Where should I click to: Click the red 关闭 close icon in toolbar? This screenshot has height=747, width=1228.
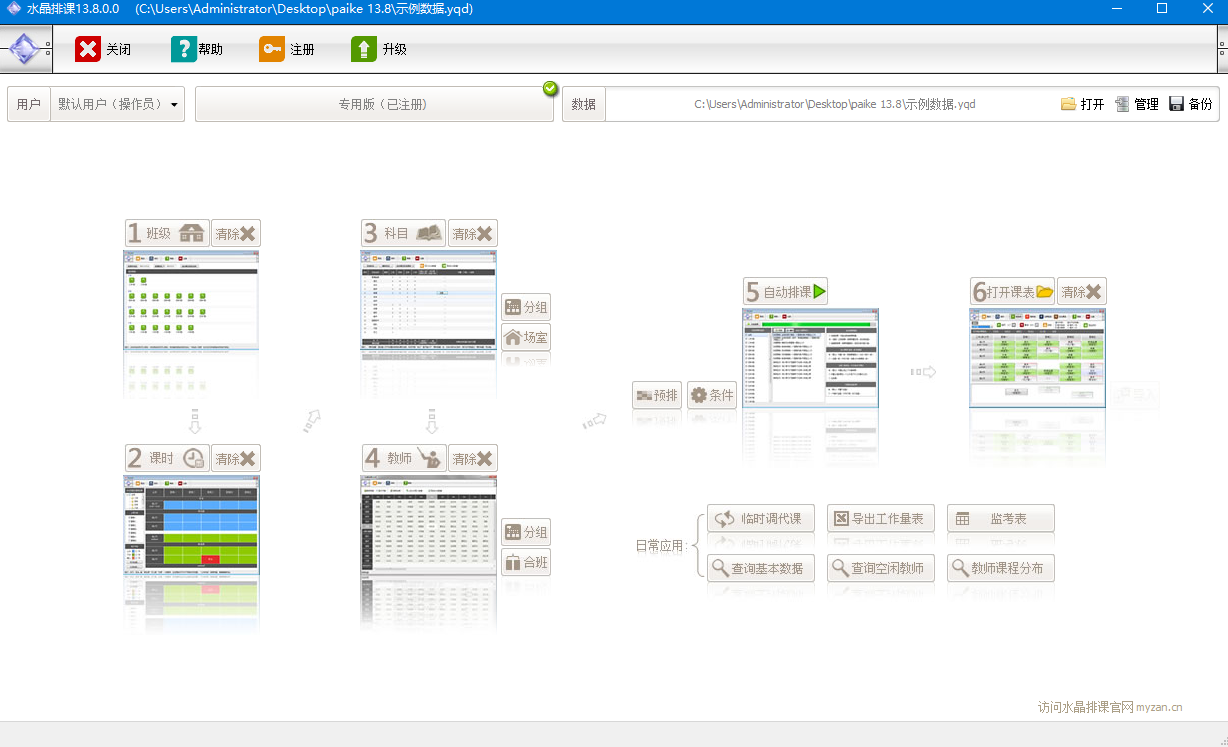click(x=88, y=49)
